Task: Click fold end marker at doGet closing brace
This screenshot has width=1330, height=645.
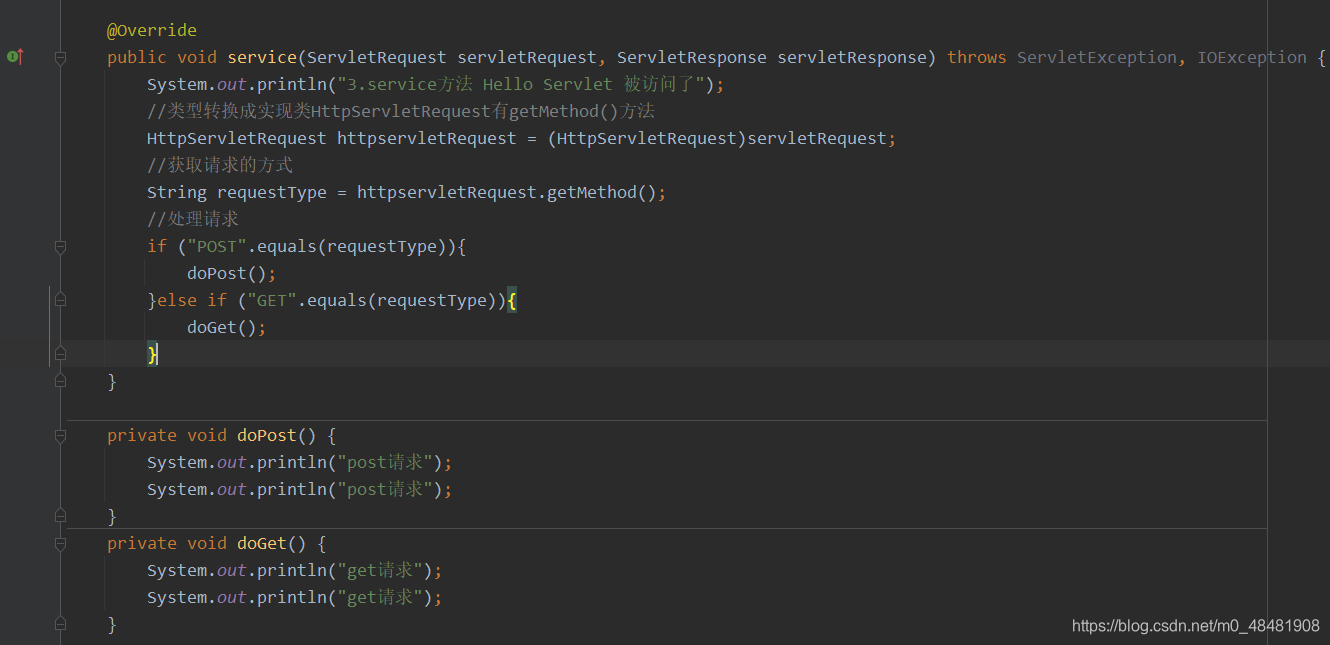Action: coord(61,624)
